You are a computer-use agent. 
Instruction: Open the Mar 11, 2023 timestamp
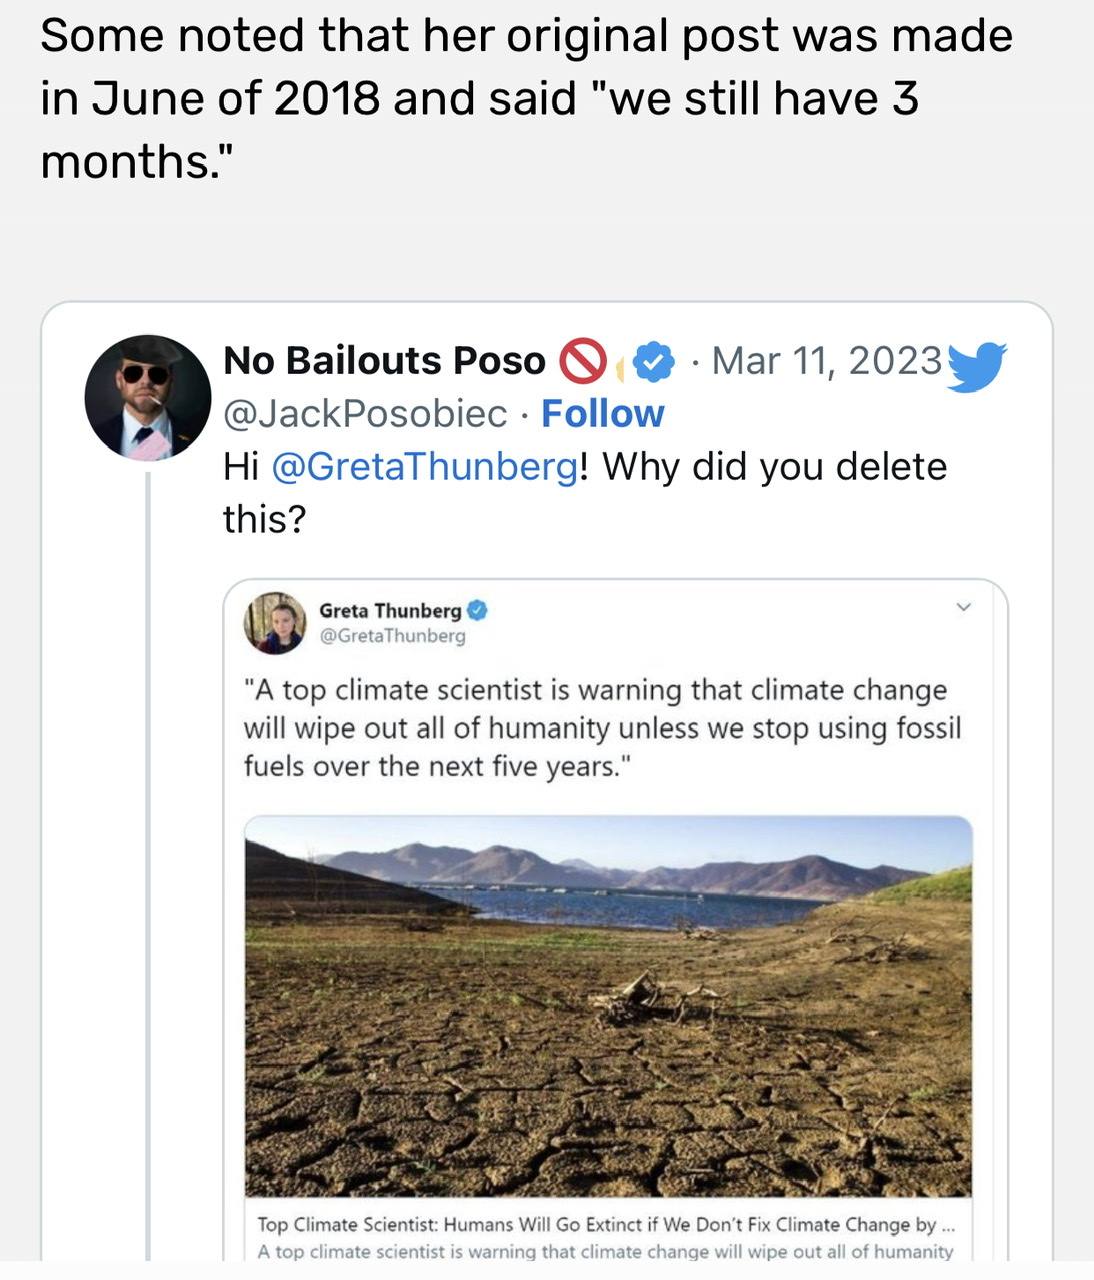(826, 360)
